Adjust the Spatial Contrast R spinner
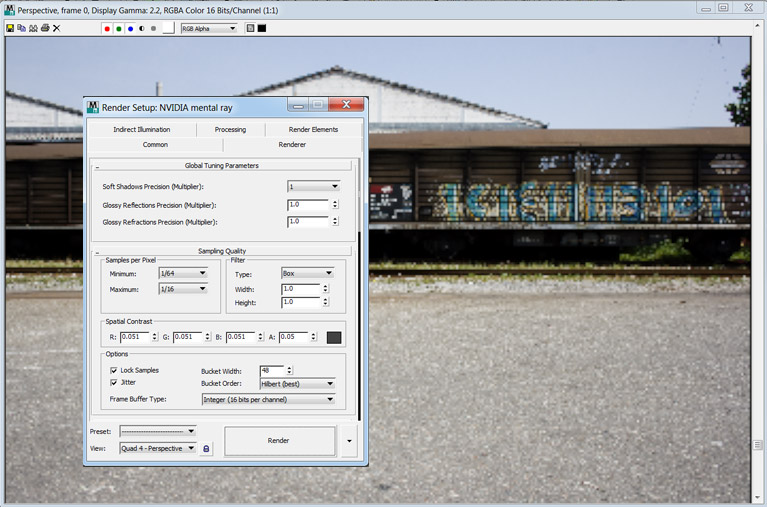 (155, 337)
